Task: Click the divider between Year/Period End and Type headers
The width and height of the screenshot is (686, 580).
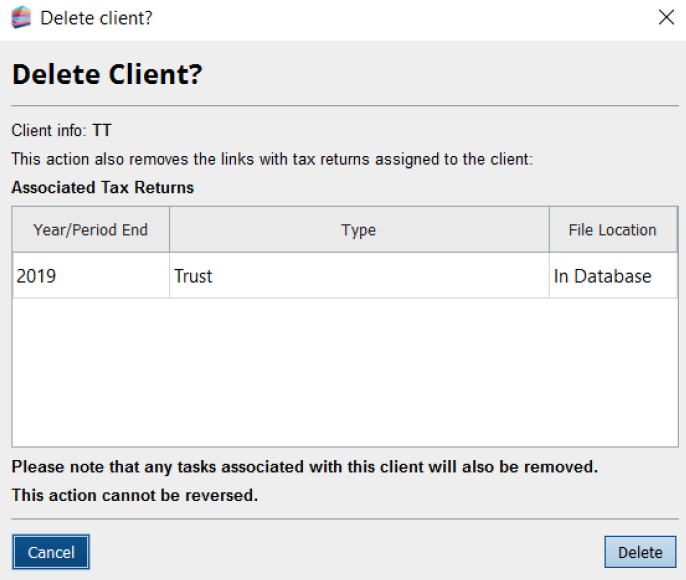Action: [x=170, y=230]
